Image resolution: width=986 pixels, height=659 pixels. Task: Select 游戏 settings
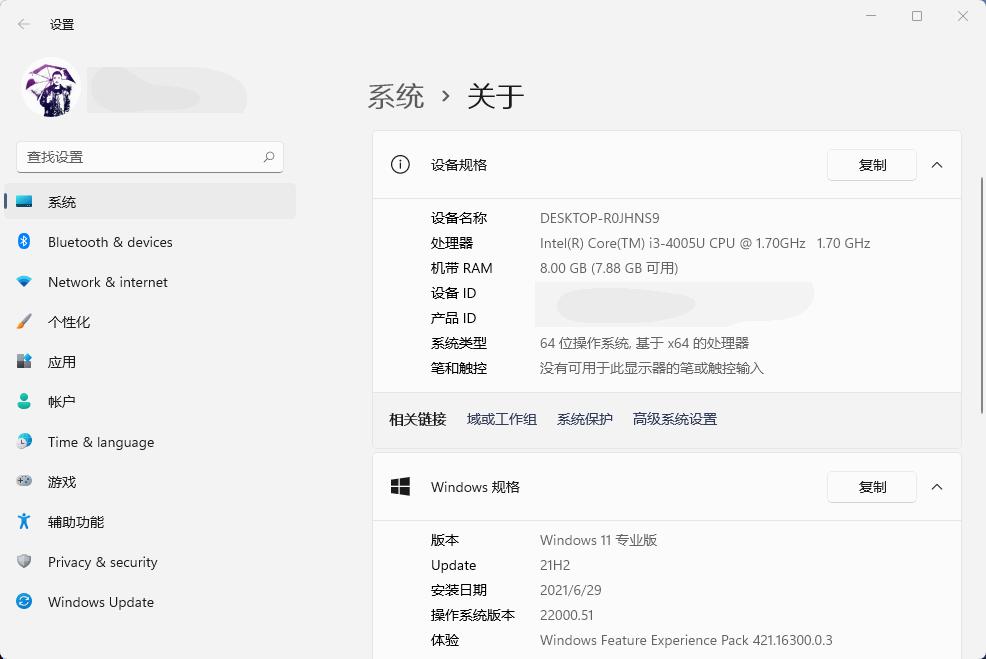[x=61, y=481]
